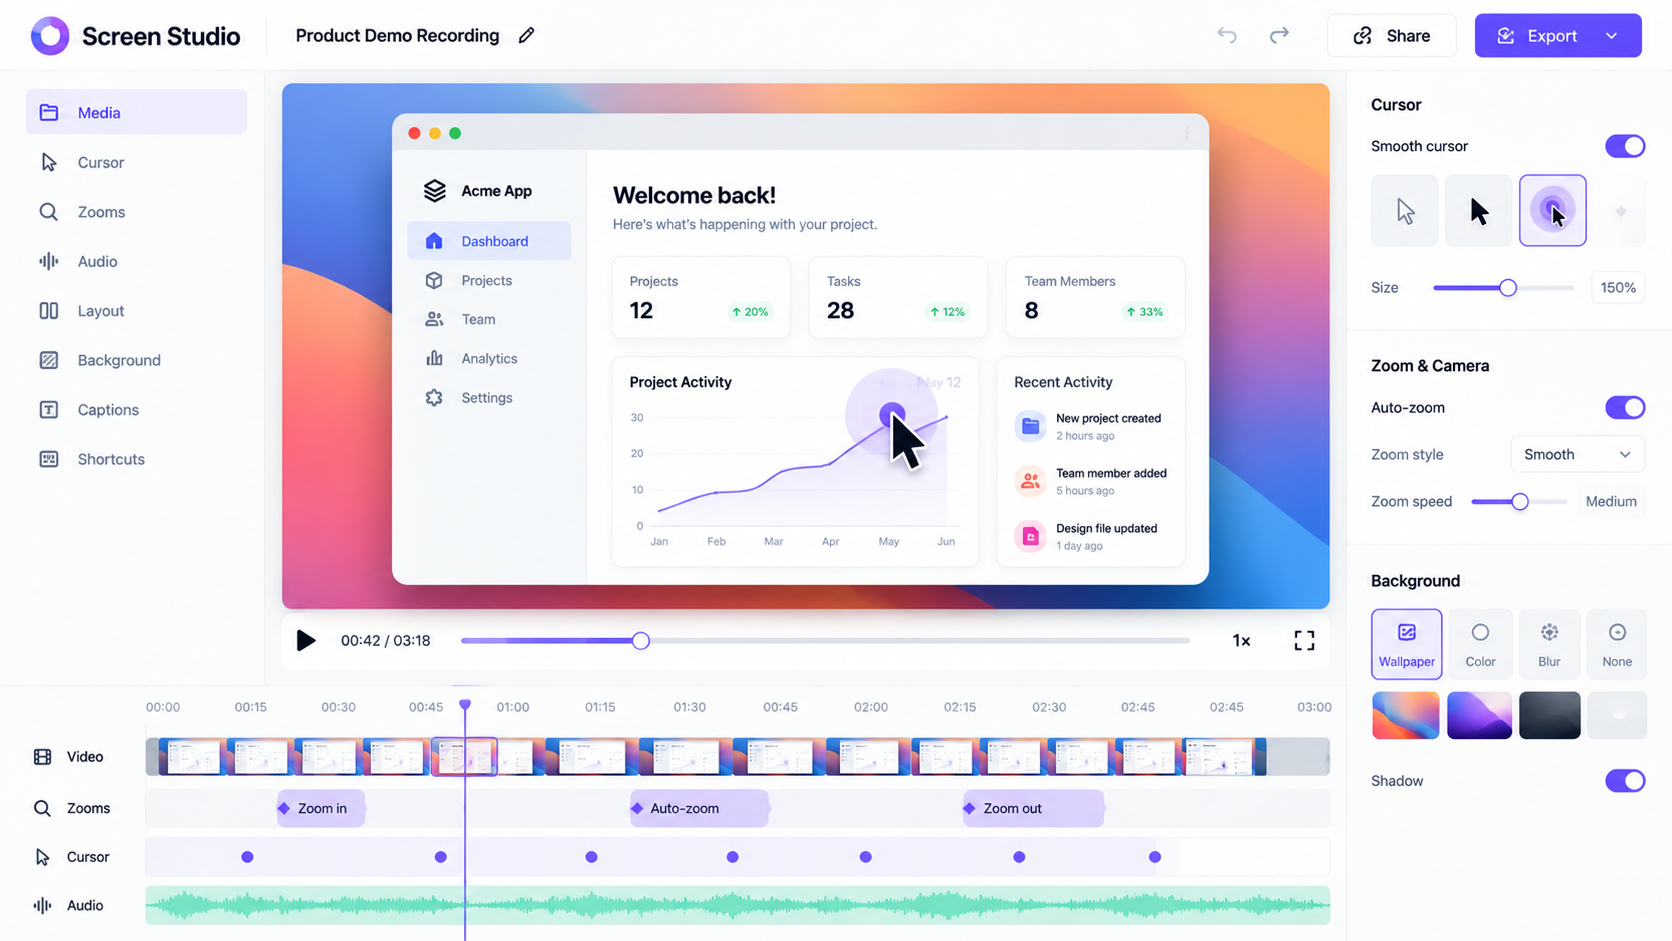Click the pencil icon to rename recording
This screenshot has height=941, width=1672.
point(526,35)
